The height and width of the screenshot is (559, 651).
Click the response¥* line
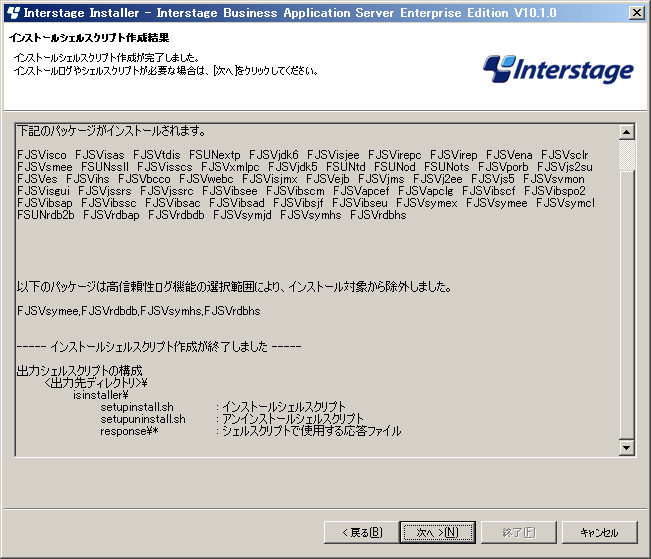[x=129, y=431]
